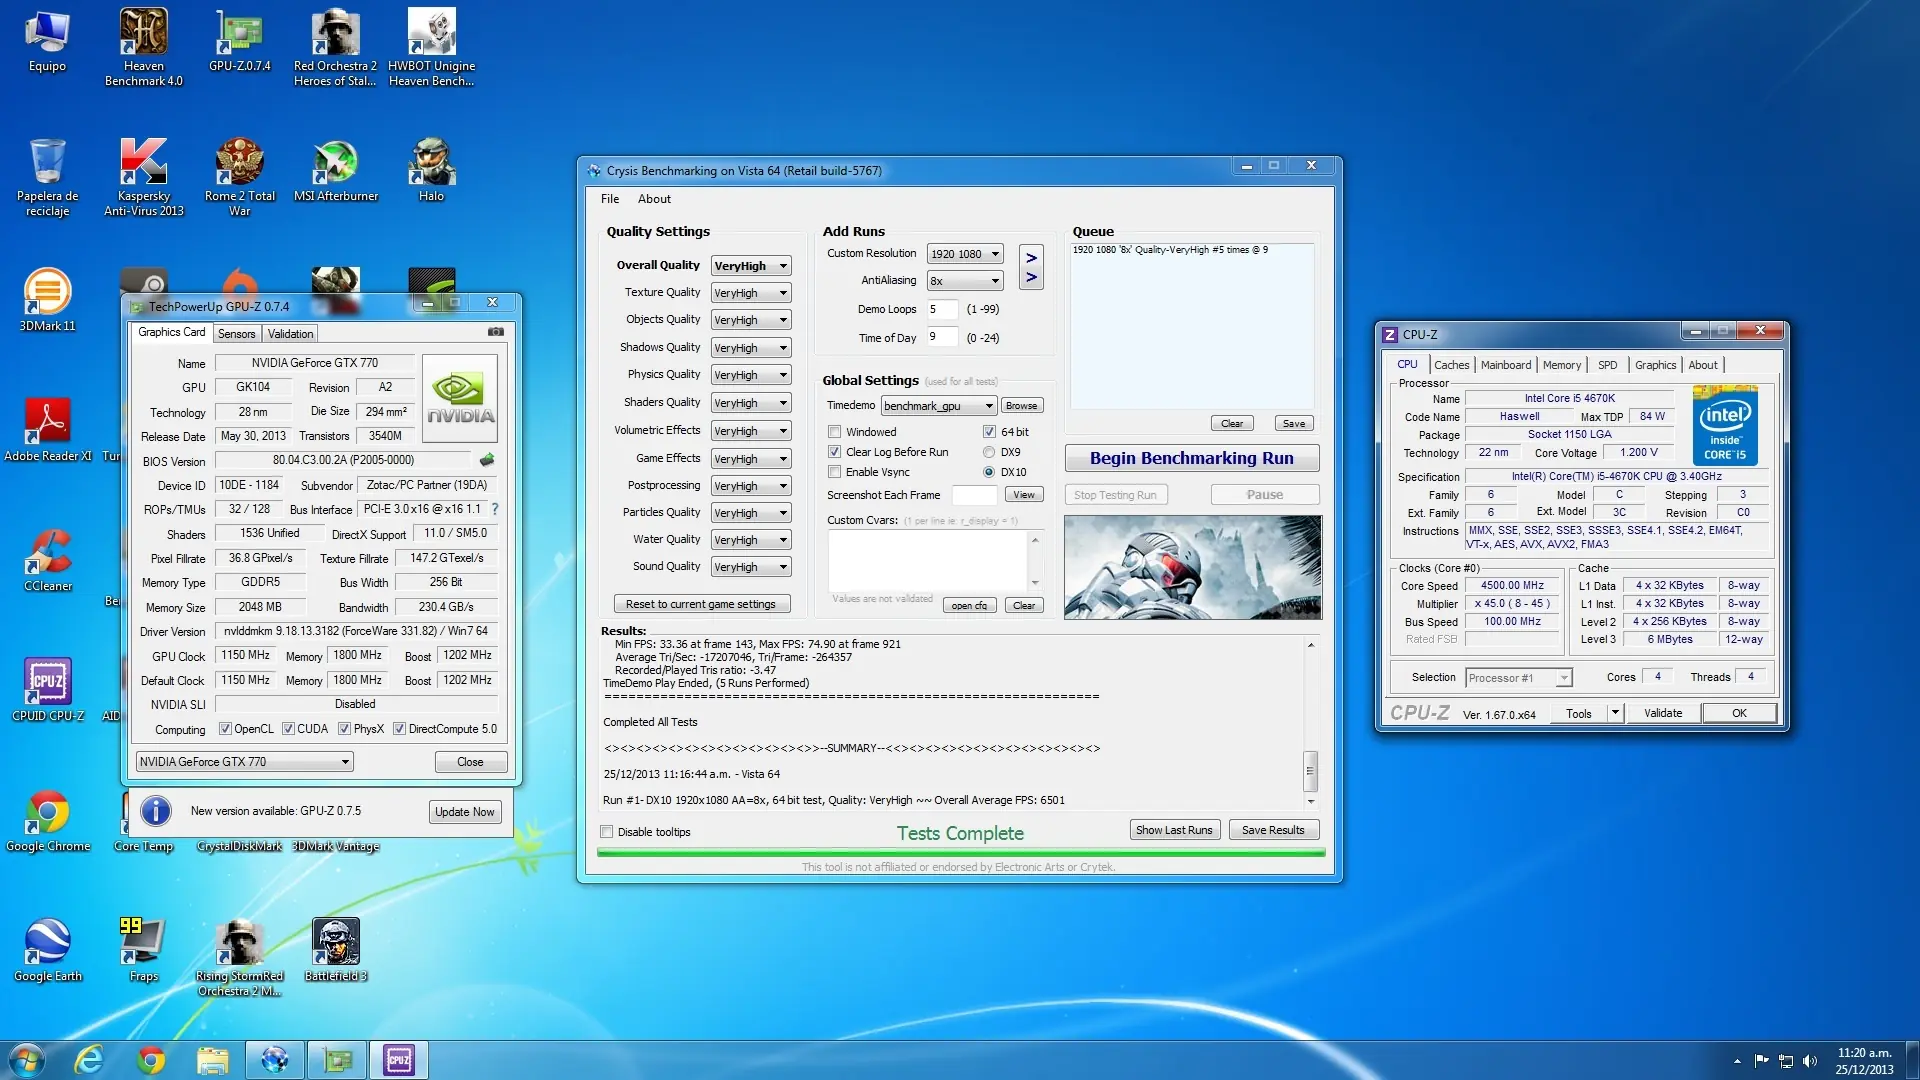Open Internet Explorer from the taskbar
1920x1080 pixels.
89,1060
